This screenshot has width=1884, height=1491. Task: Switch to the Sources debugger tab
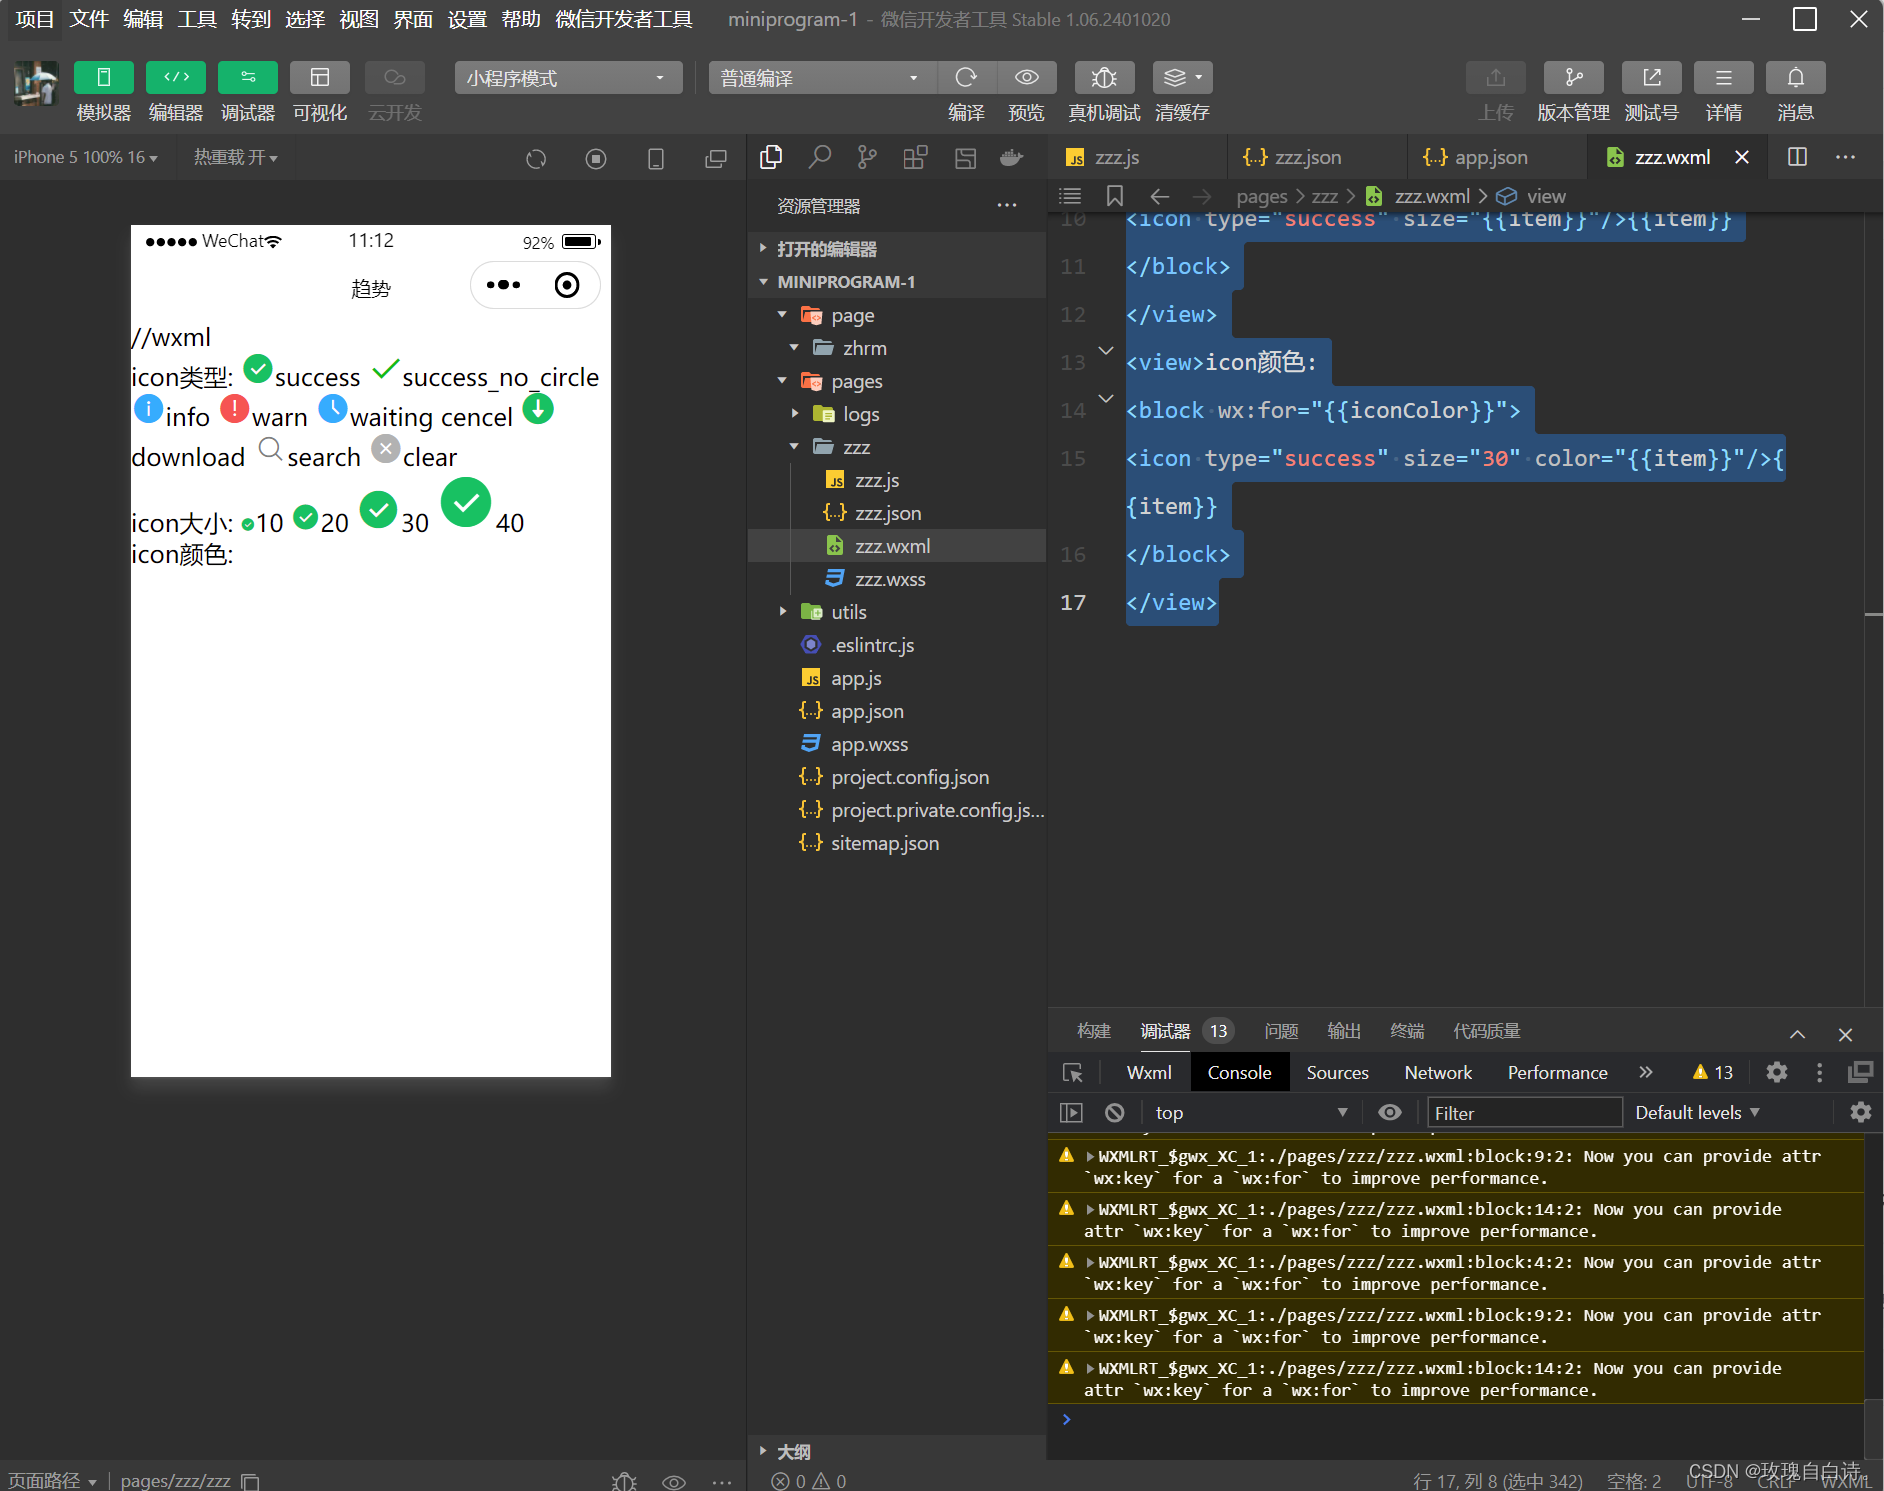tap(1337, 1072)
